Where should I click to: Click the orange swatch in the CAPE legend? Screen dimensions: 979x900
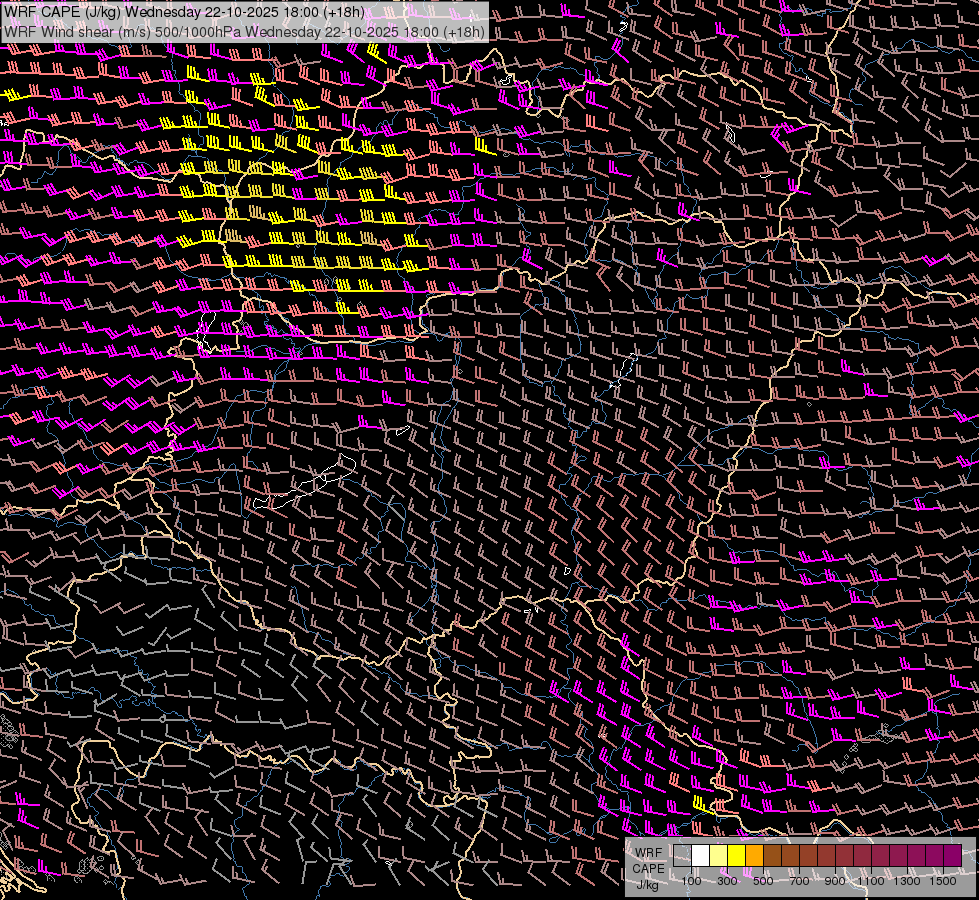755,855
